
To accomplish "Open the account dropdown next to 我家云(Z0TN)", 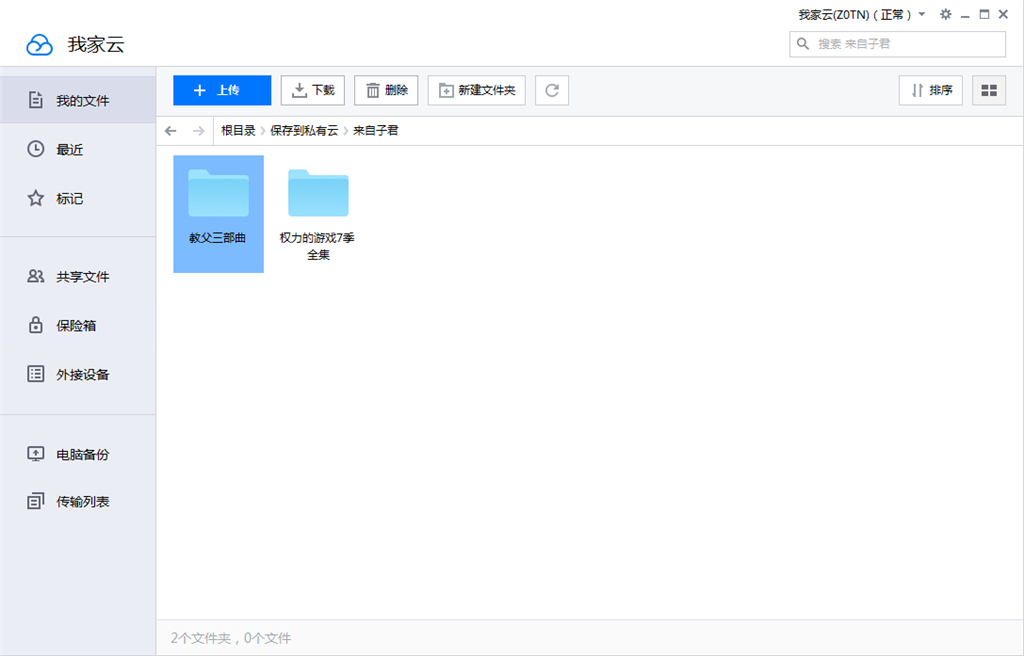I will coord(921,14).
